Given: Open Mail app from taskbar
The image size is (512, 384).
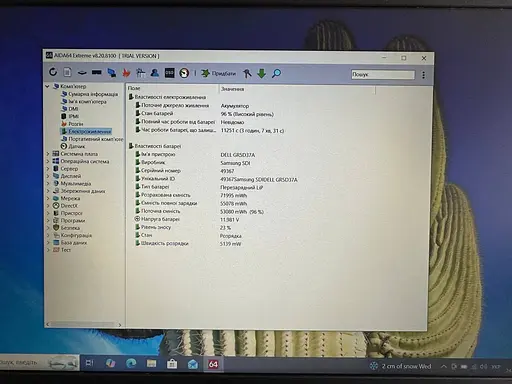Looking at the screenshot, I should click(193, 364).
